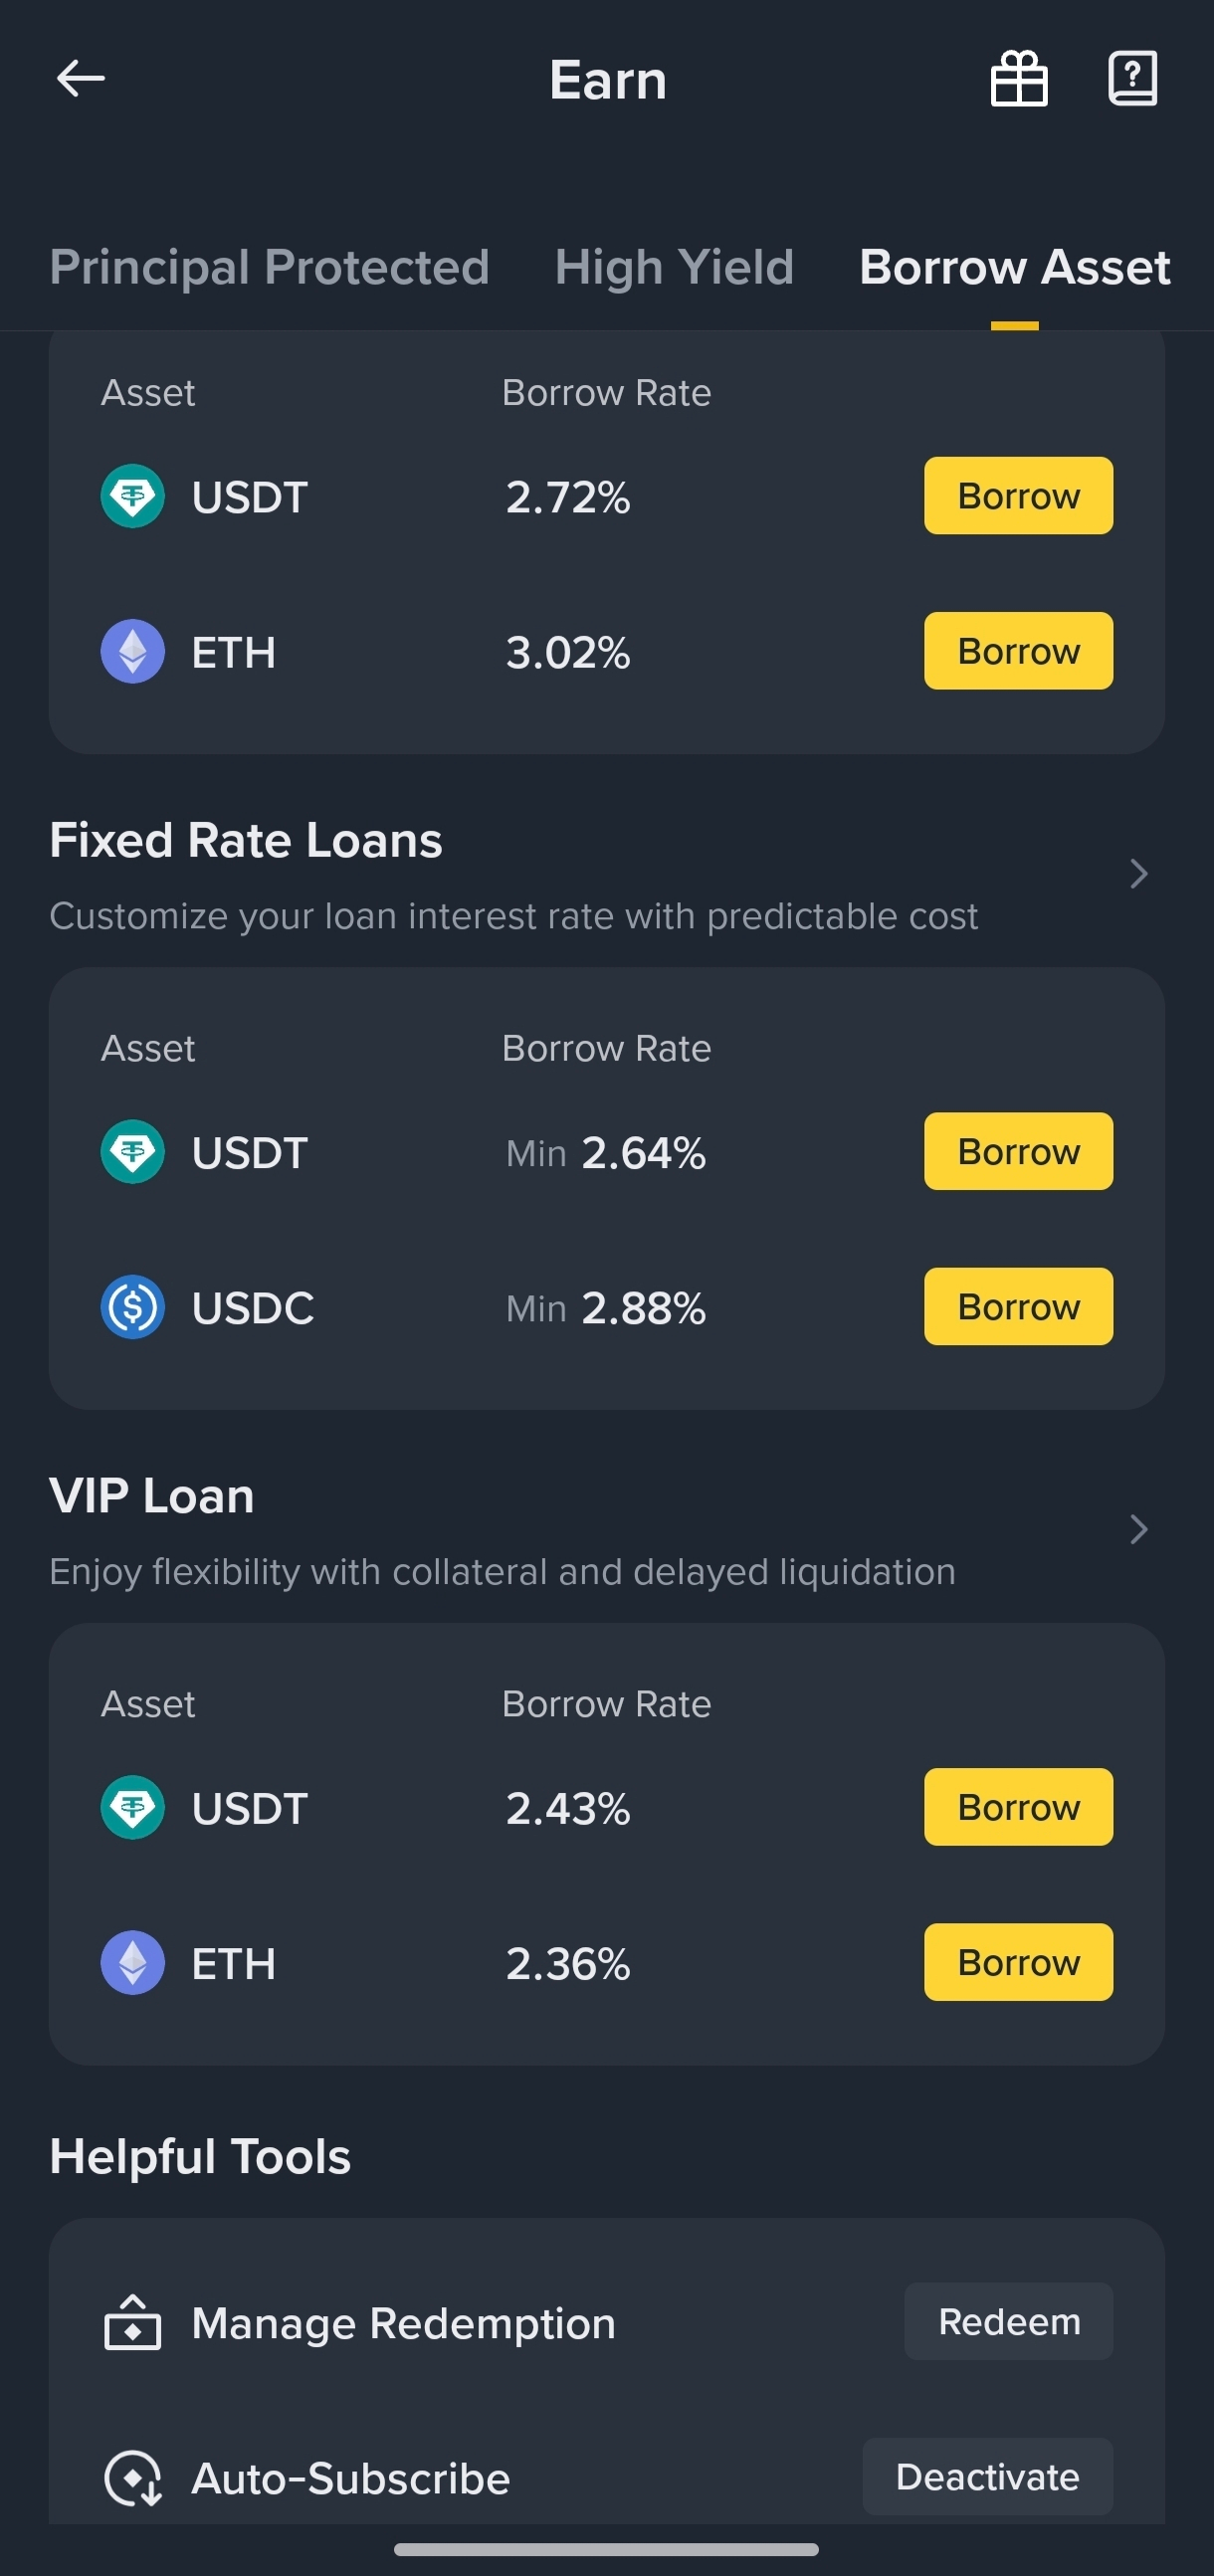
Task: Tap USDT icon in Fixed Rate Loans
Action: pyautogui.click(x=133, y=1151)
